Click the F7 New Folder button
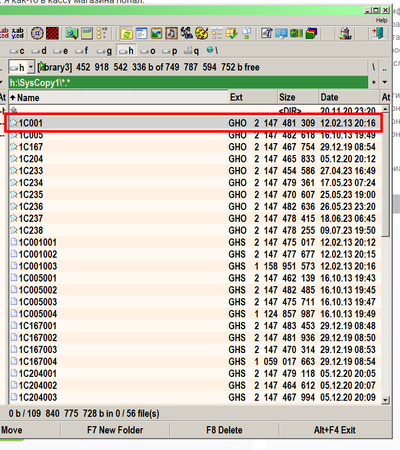 click(x=115, y=430)
